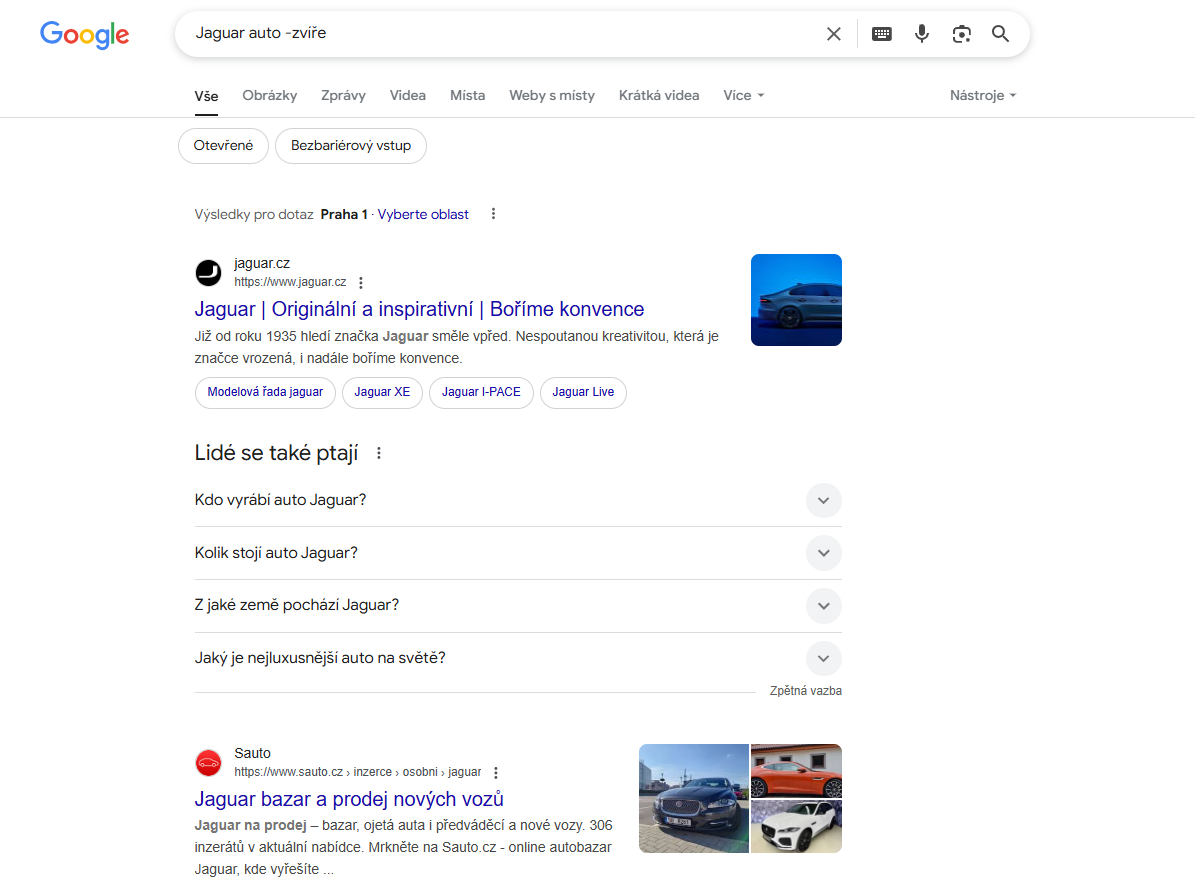The image size is (1195, 886).
Task: Click the https://www.jaguar.cz URL text
Action: (290, 282)
